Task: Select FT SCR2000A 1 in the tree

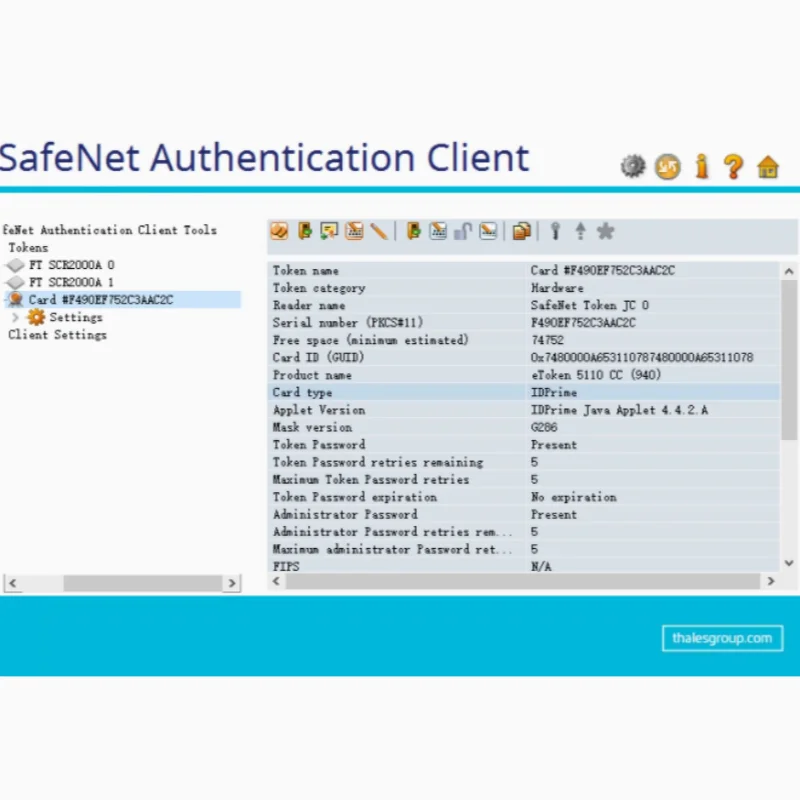Action: coord(71,282)
